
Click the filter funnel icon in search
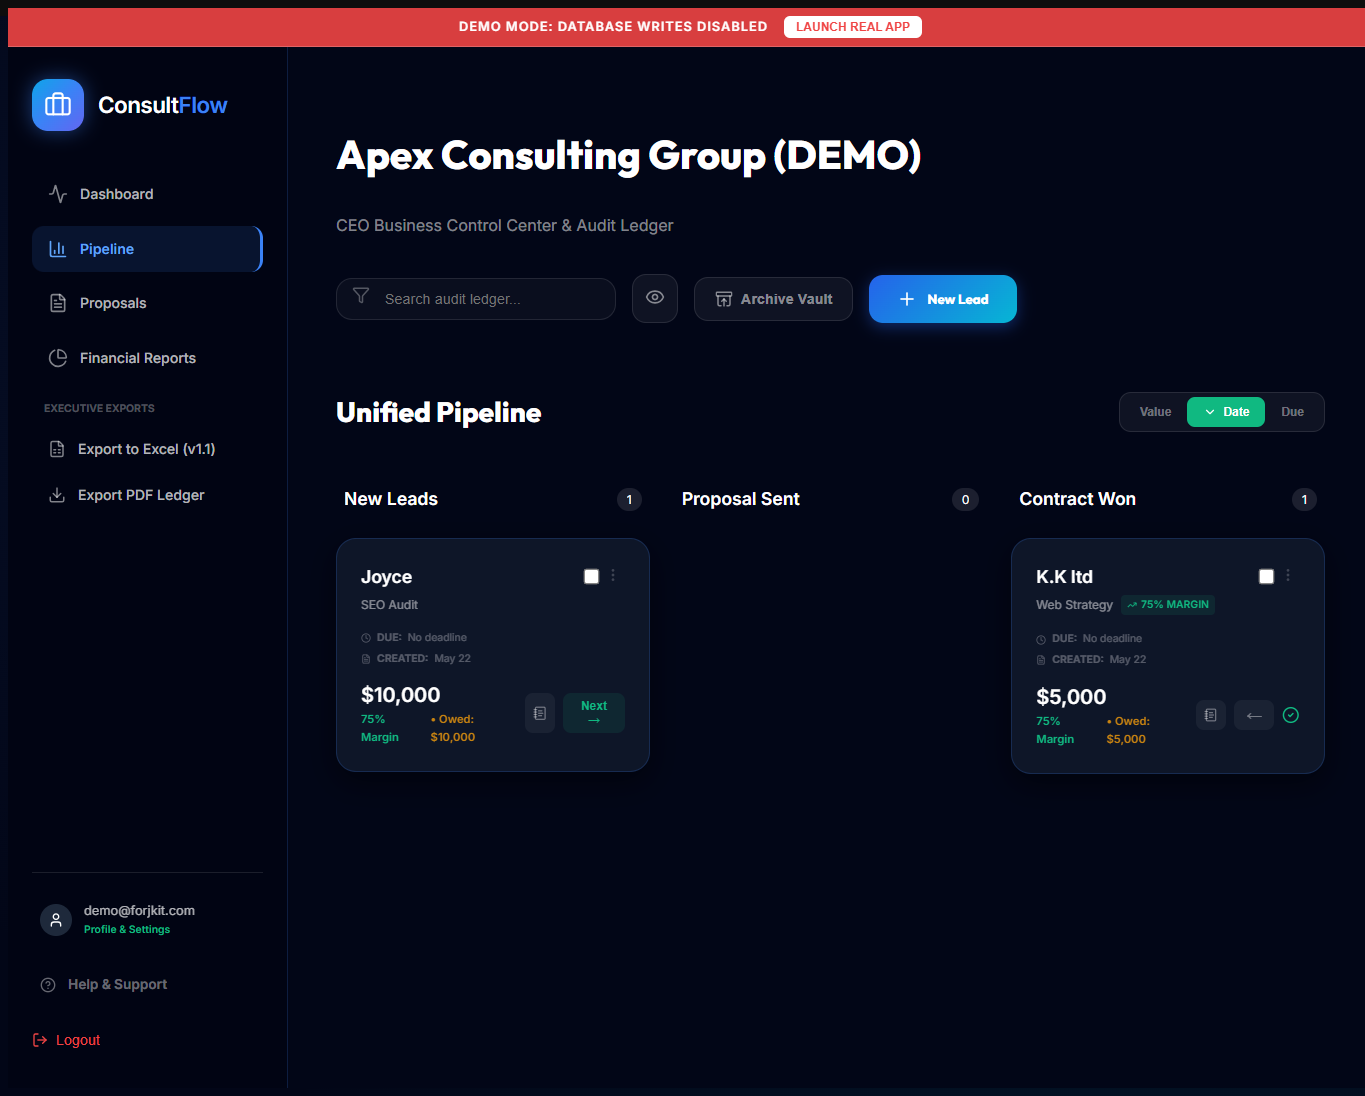click(361, 297)
